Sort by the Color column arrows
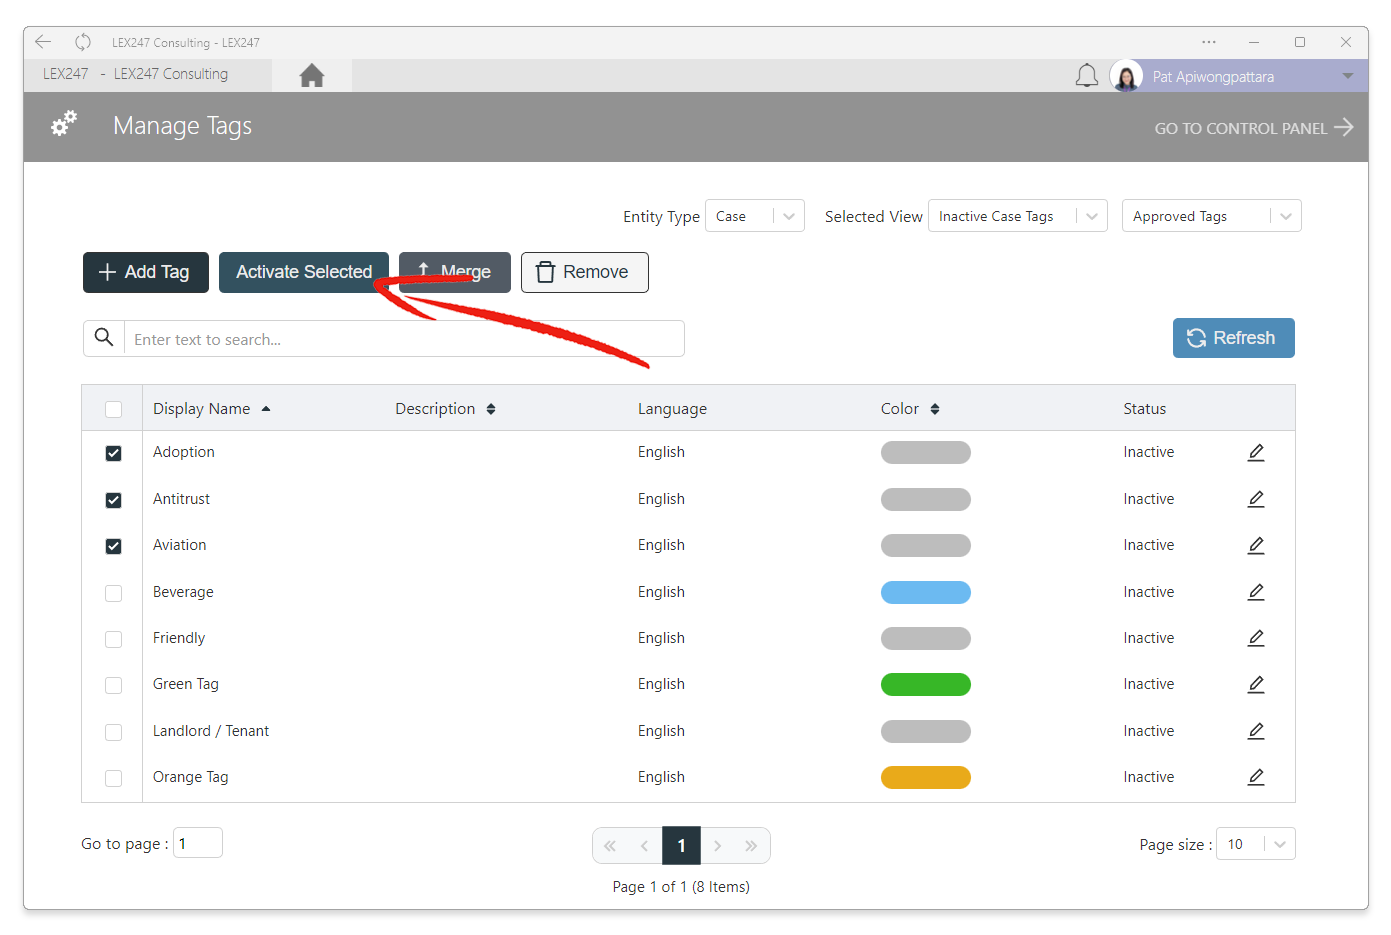Viewport: 1391px width, 935px height. tap(935, 409)
